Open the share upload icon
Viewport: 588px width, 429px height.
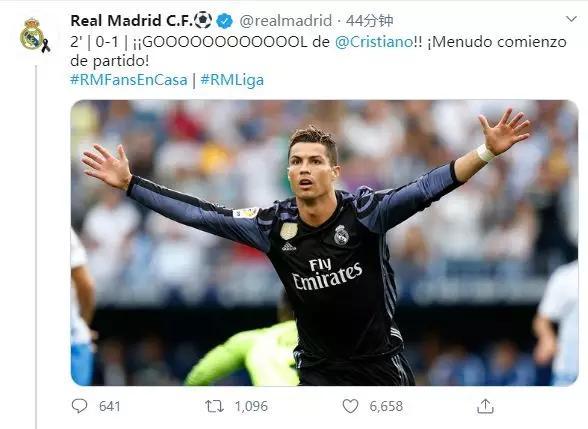tap(485, 406)
